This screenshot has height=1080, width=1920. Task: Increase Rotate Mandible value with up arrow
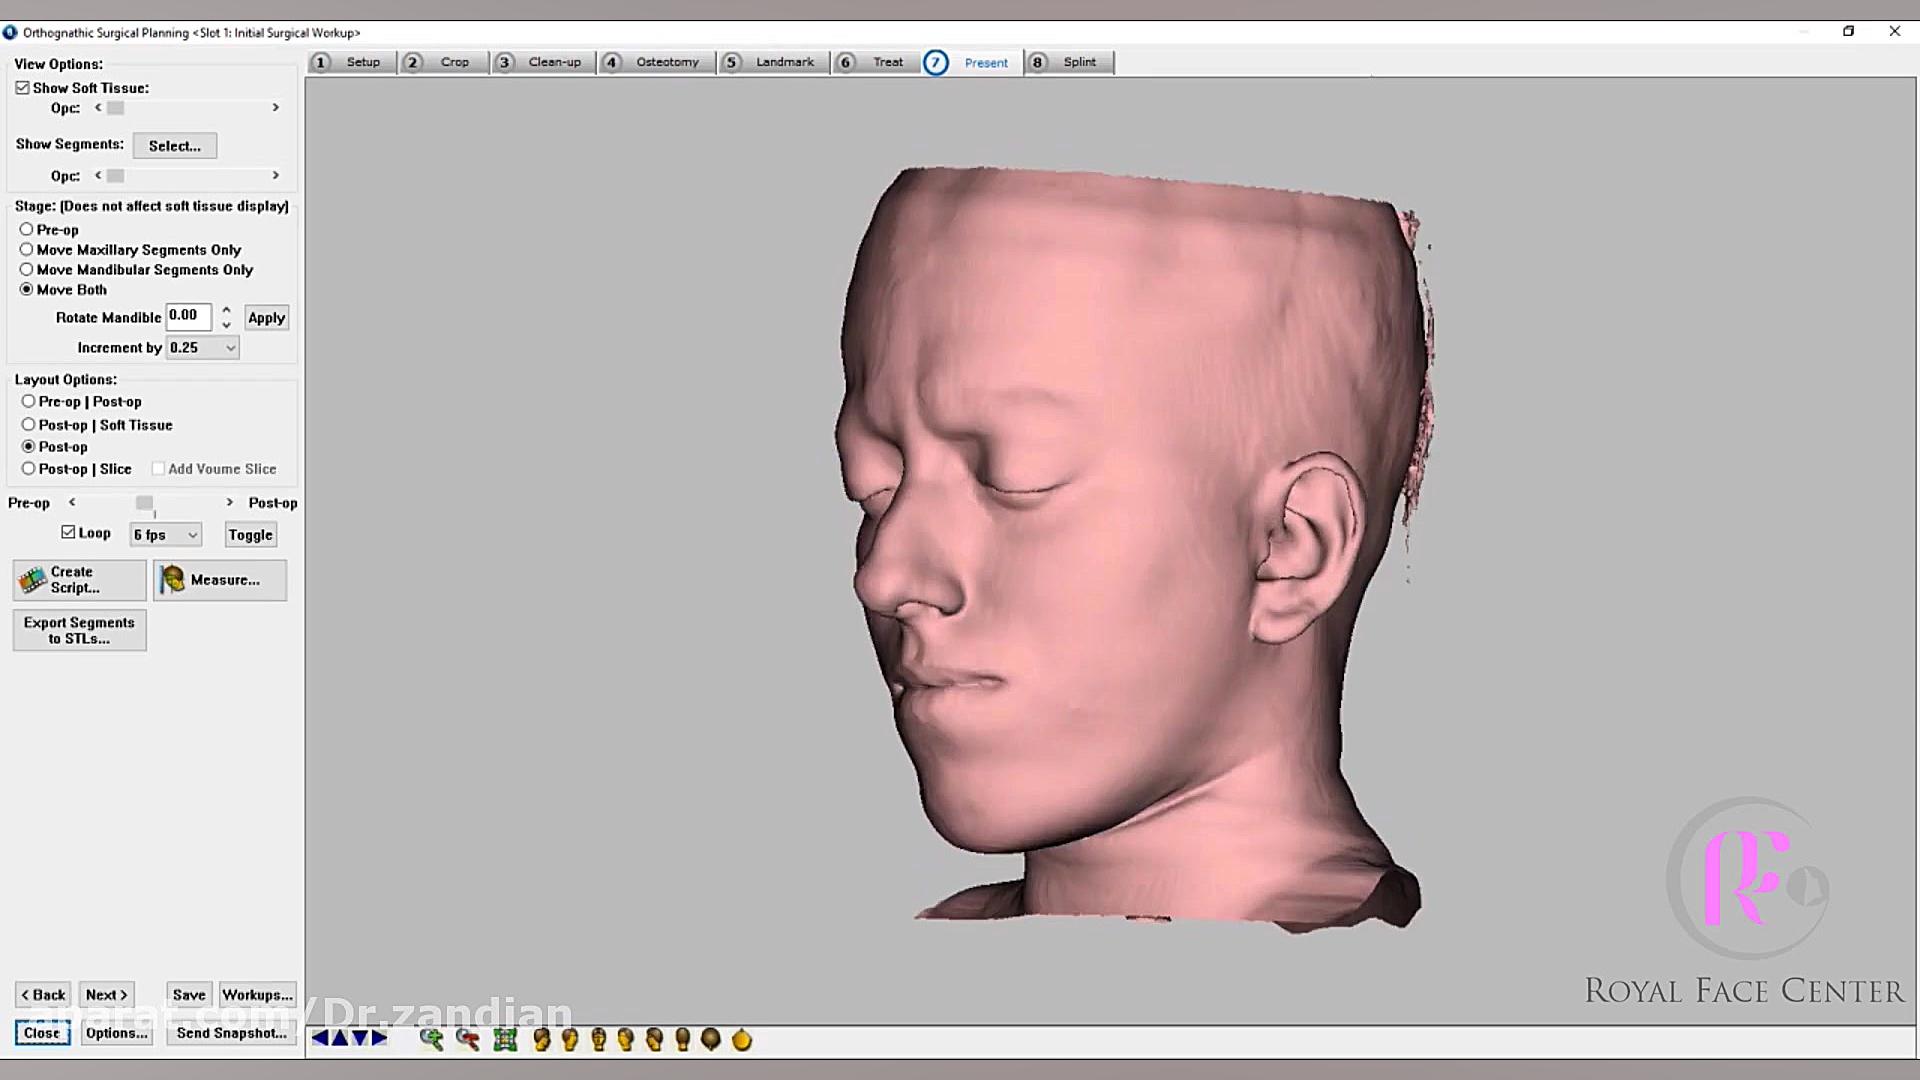point(227,310)
